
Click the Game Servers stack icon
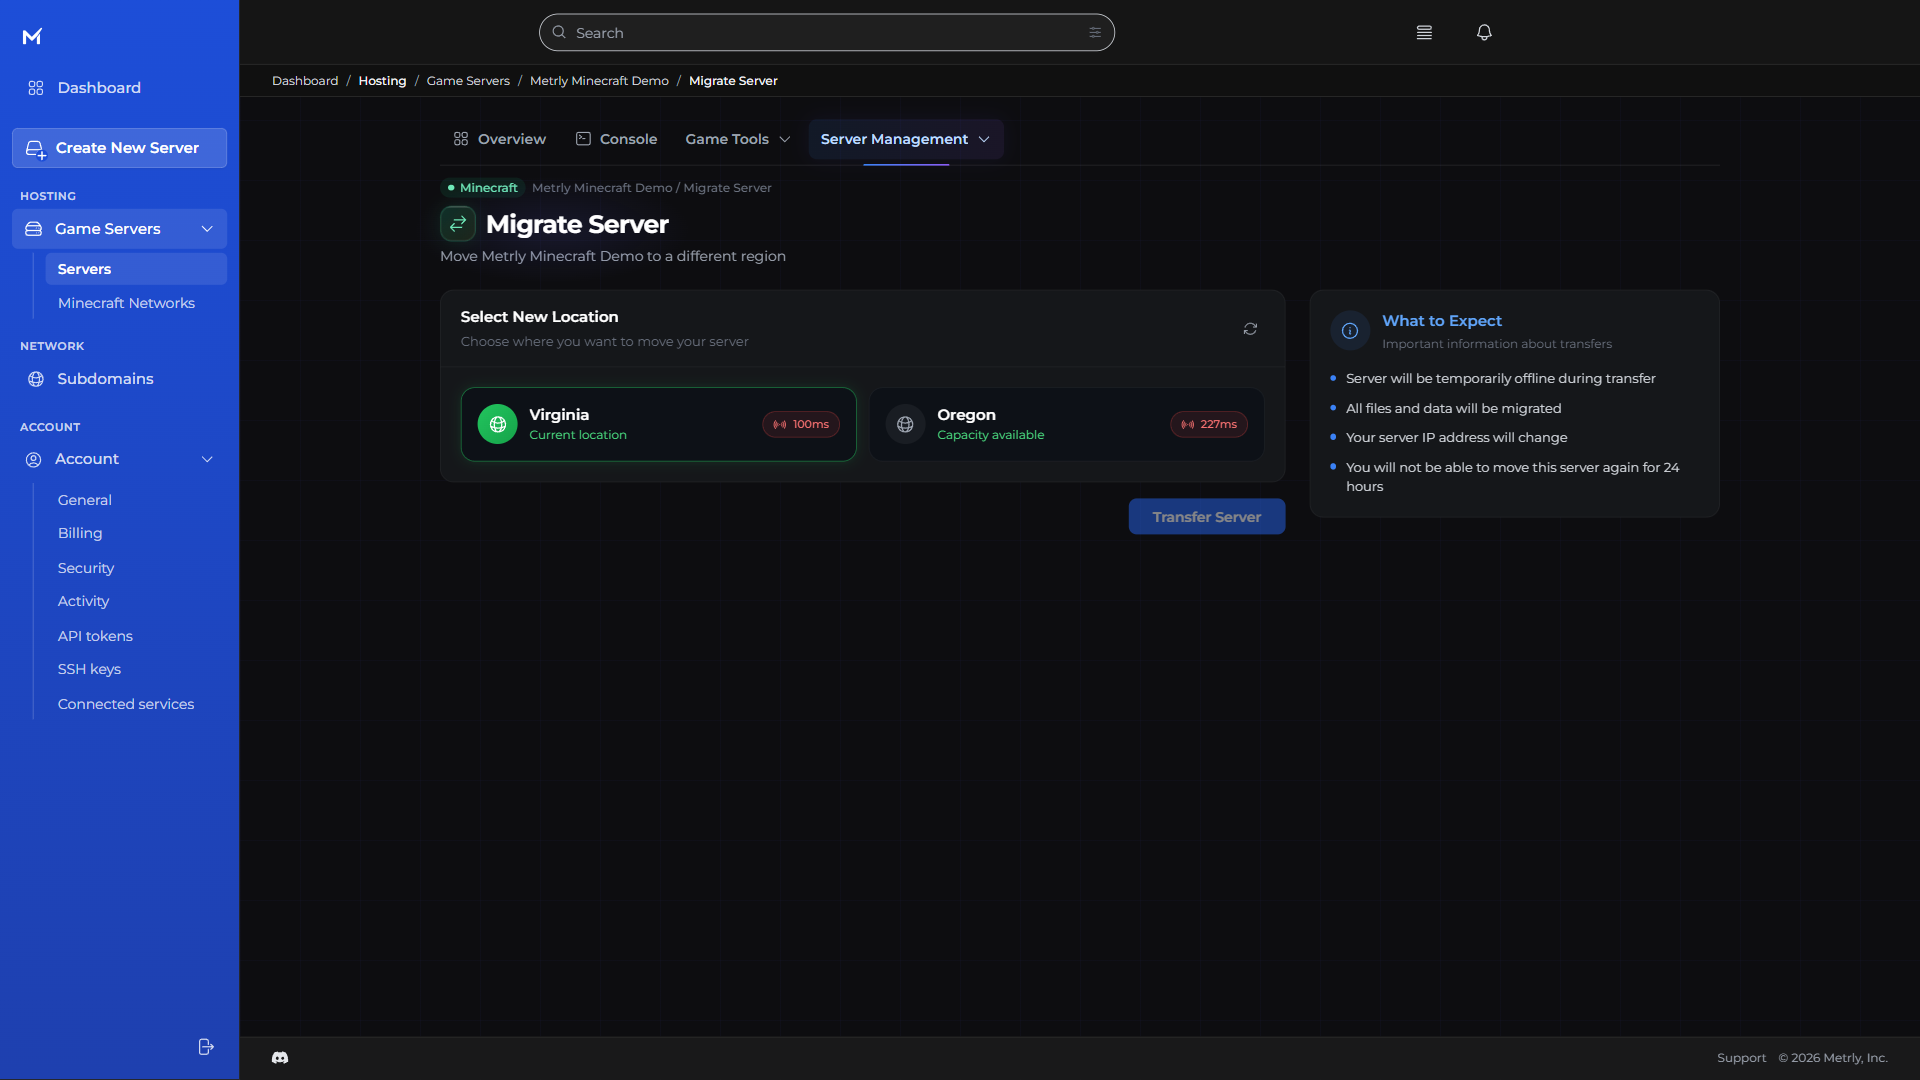coord(33,229)
